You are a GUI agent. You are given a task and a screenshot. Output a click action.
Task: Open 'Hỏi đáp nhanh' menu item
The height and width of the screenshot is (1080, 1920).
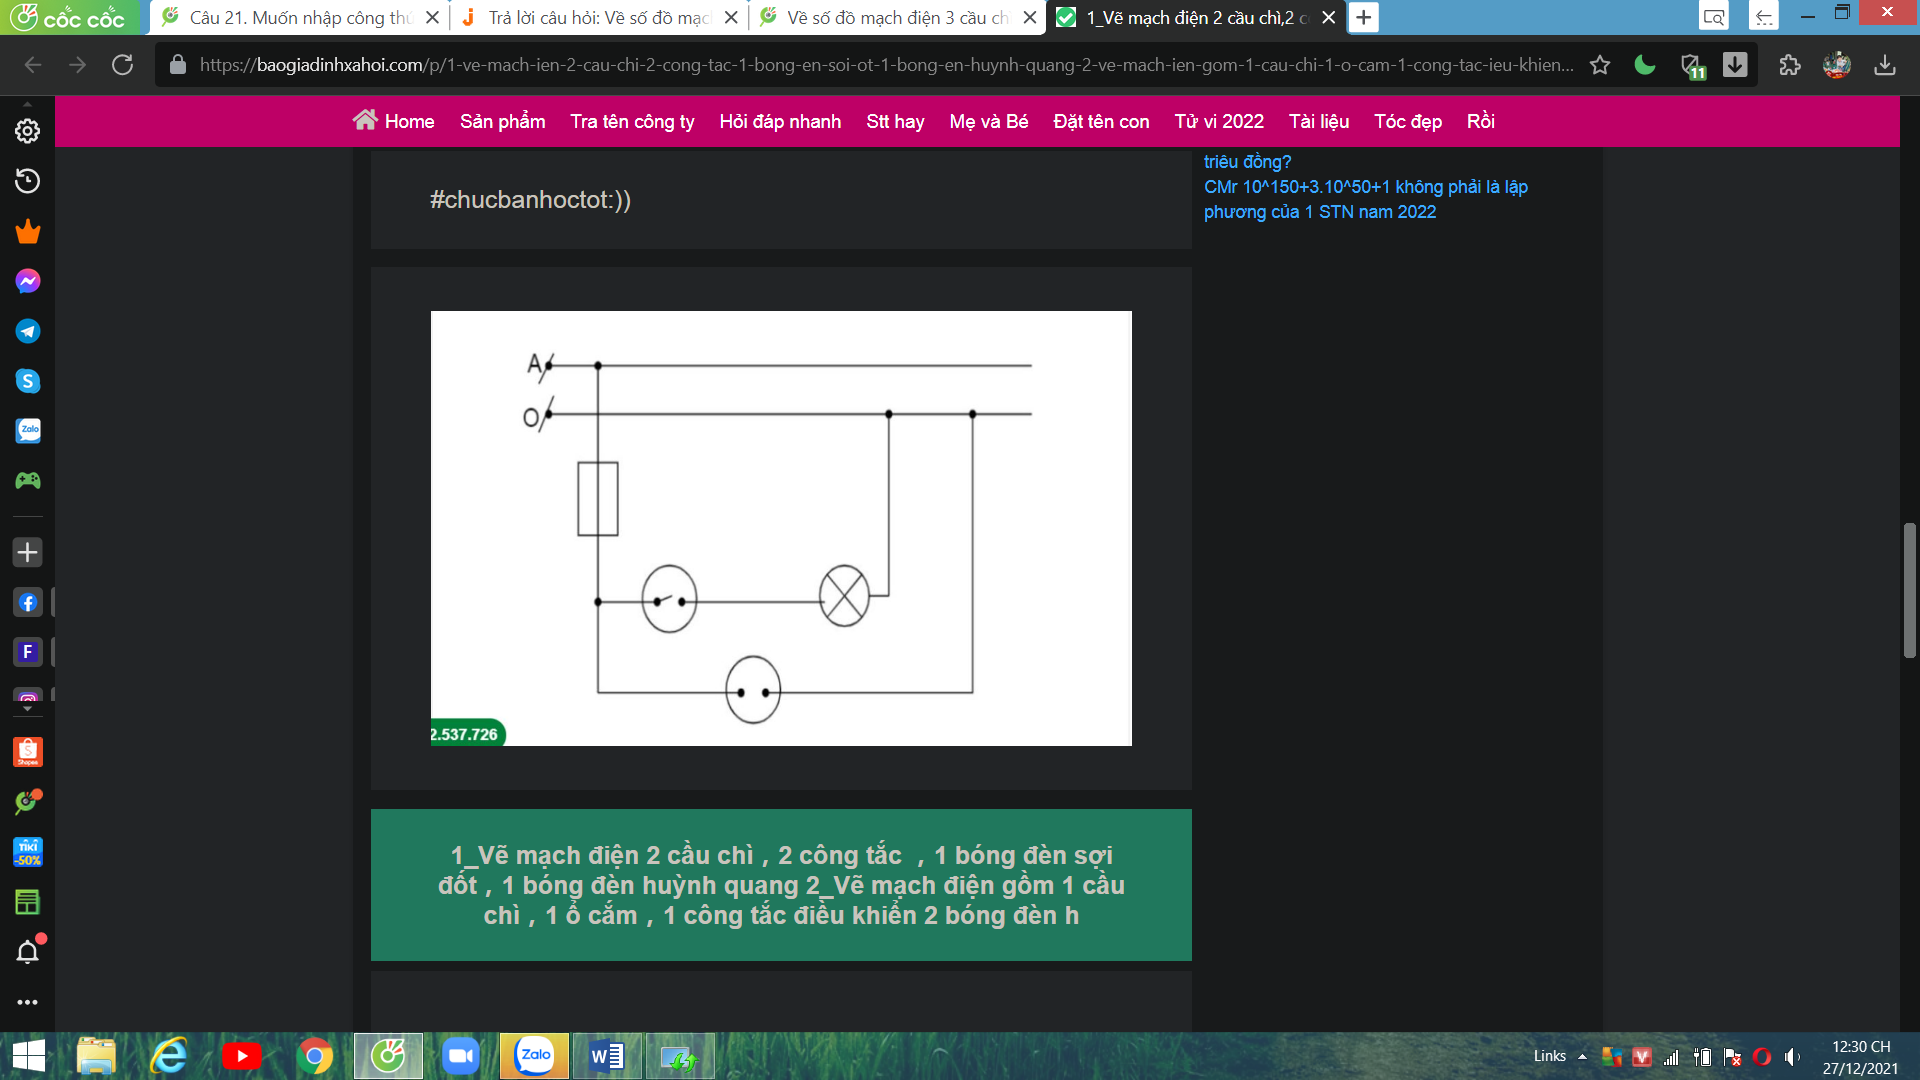coord(780,121)
